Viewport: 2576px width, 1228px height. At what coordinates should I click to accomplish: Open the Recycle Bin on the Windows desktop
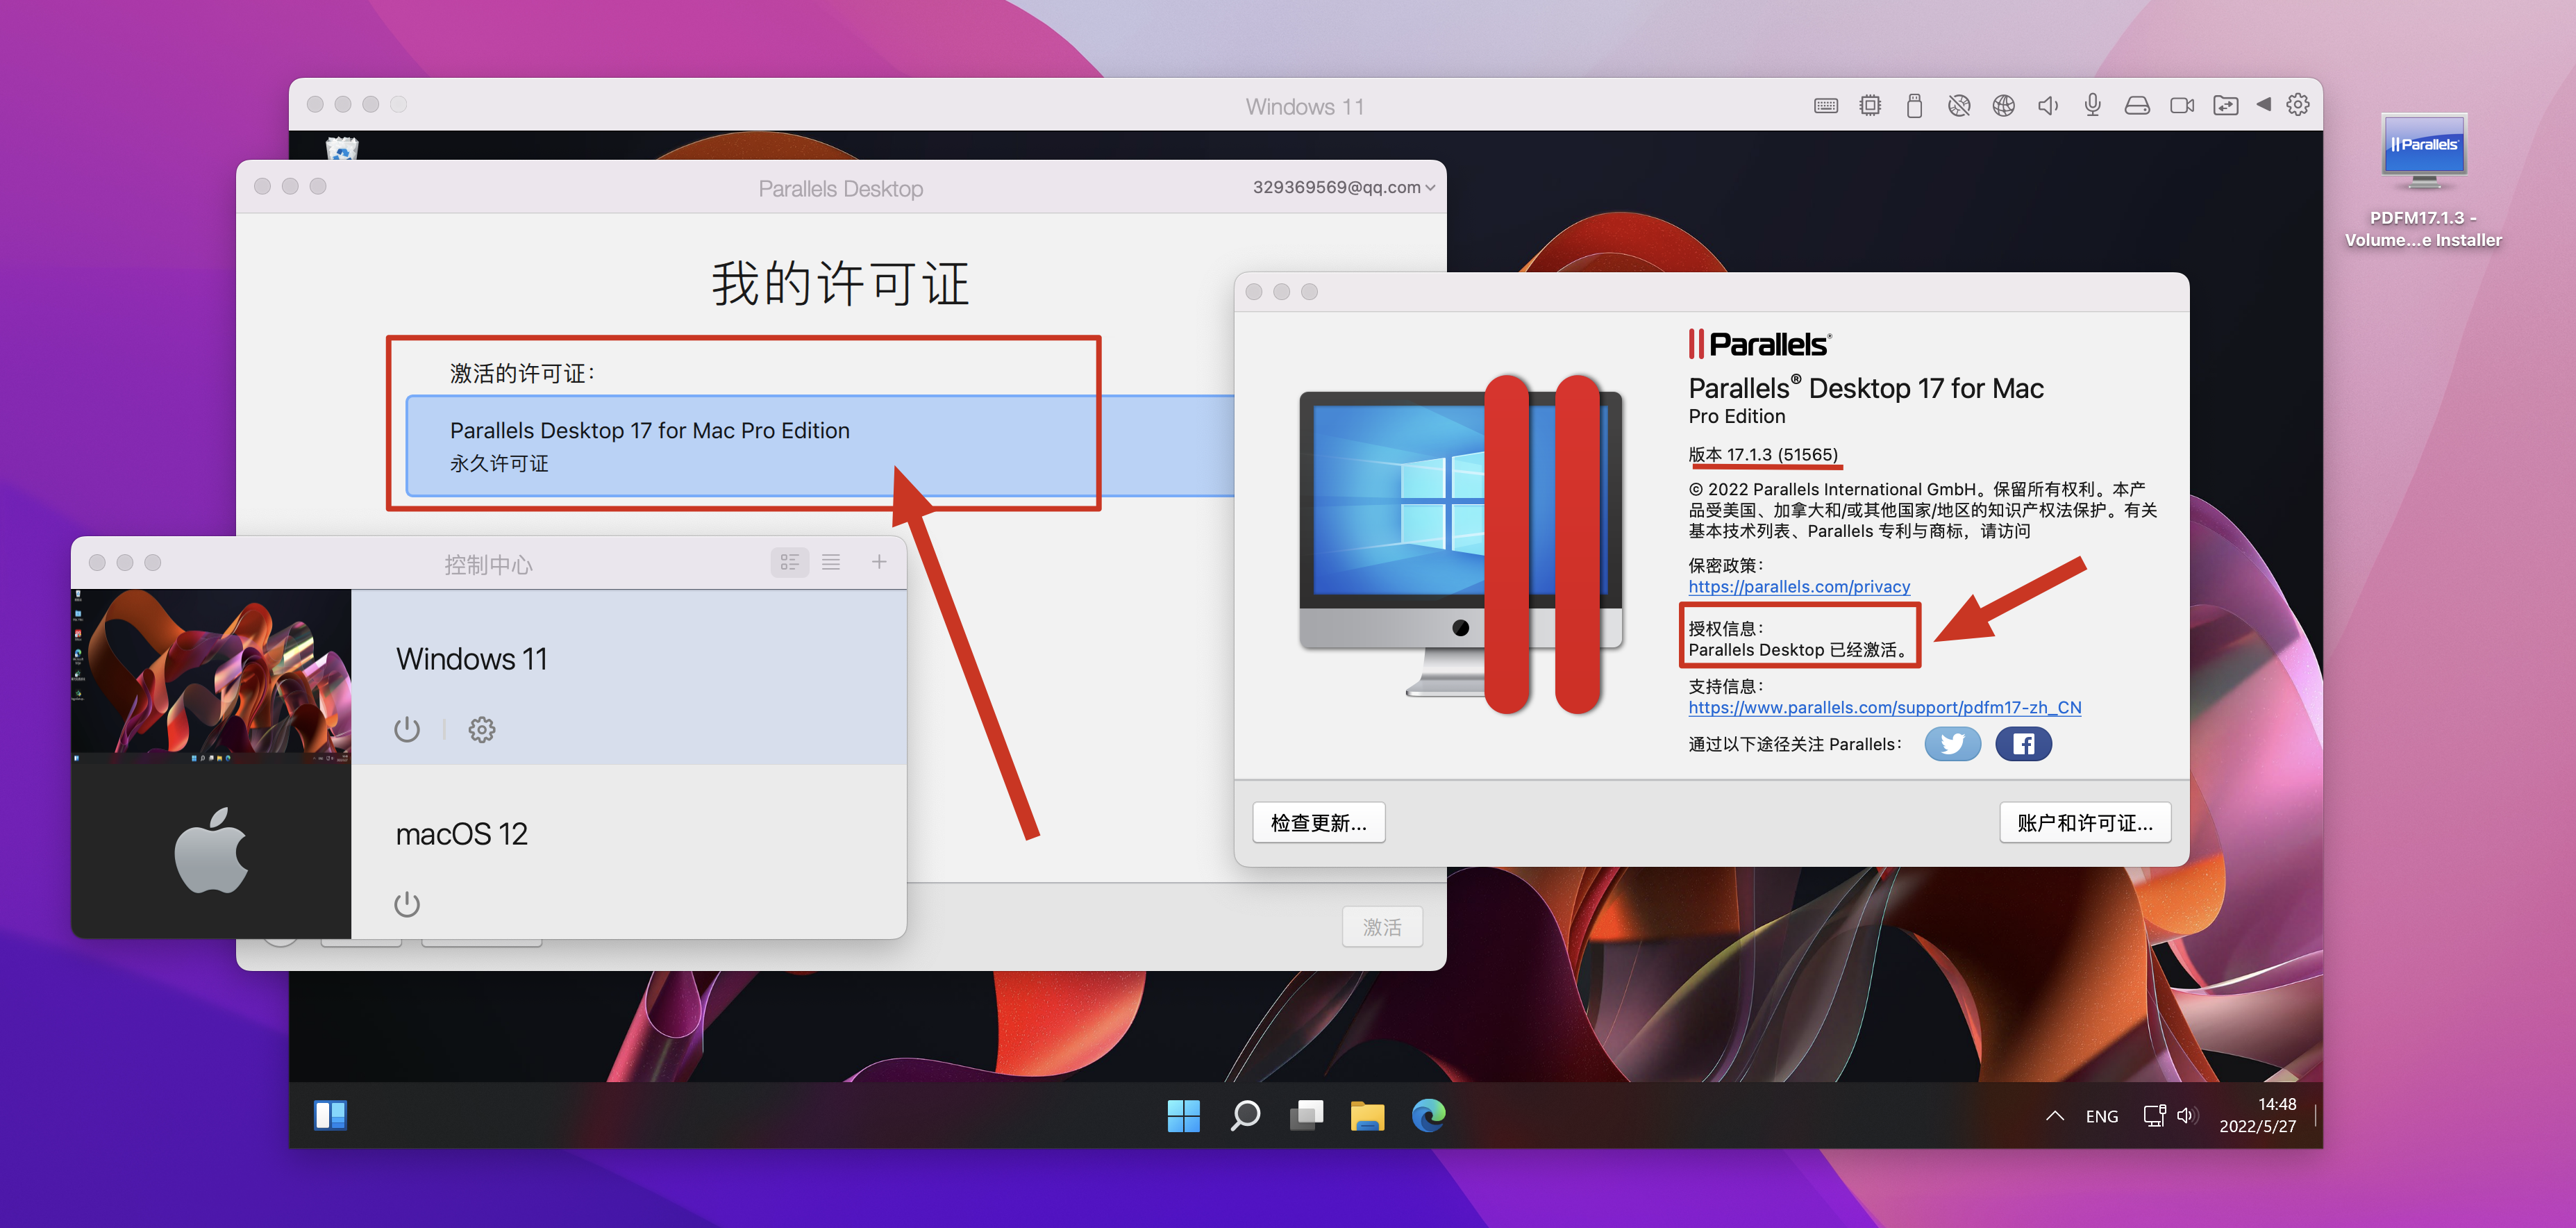pos(342,147)
